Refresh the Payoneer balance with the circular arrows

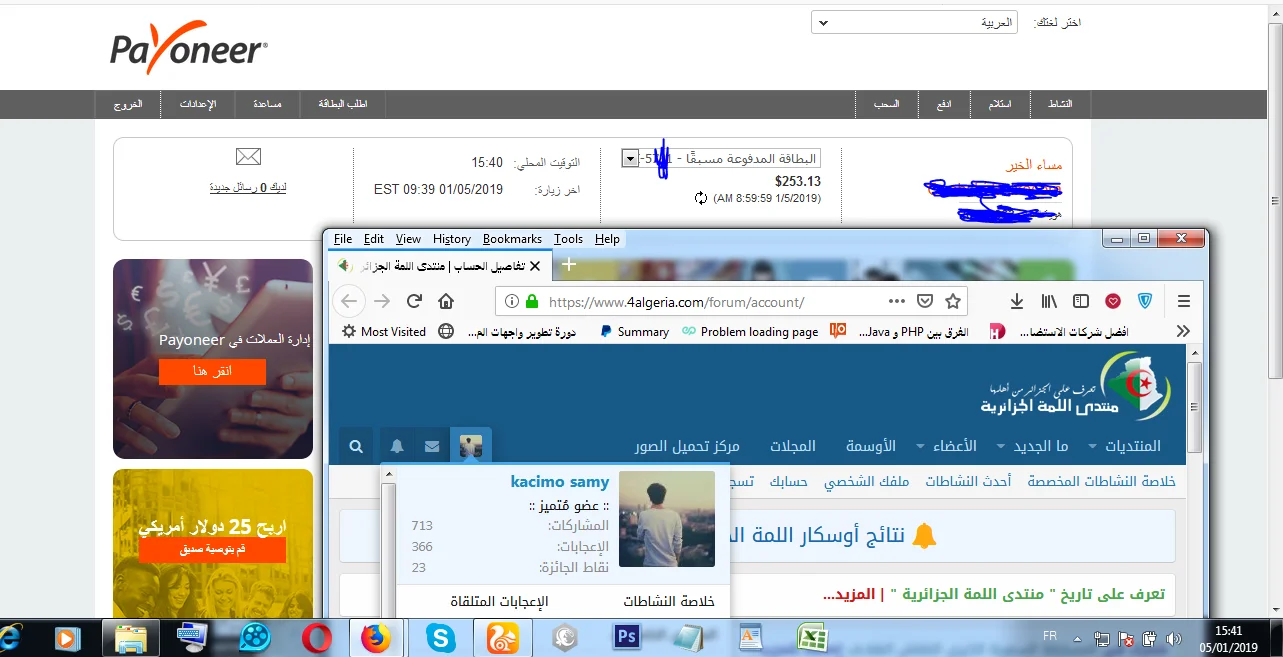pos(701,198)
